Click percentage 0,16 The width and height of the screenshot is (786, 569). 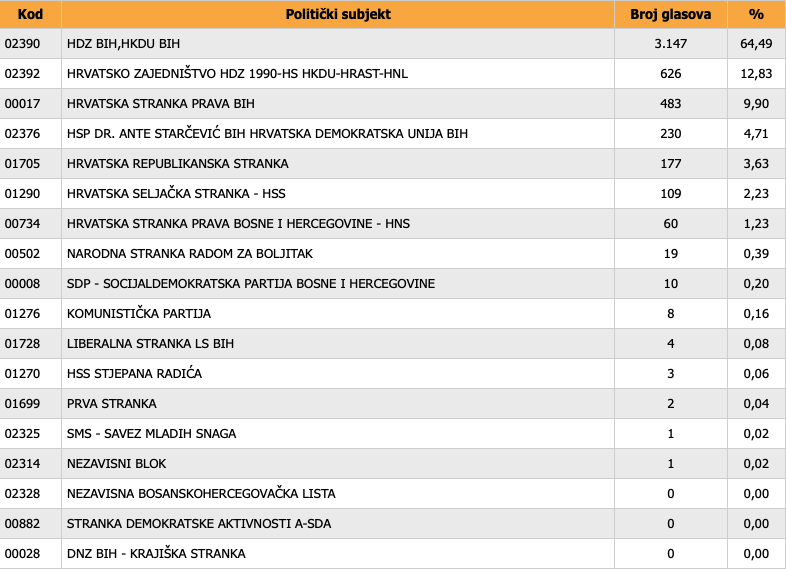click(x=756, y=314)
